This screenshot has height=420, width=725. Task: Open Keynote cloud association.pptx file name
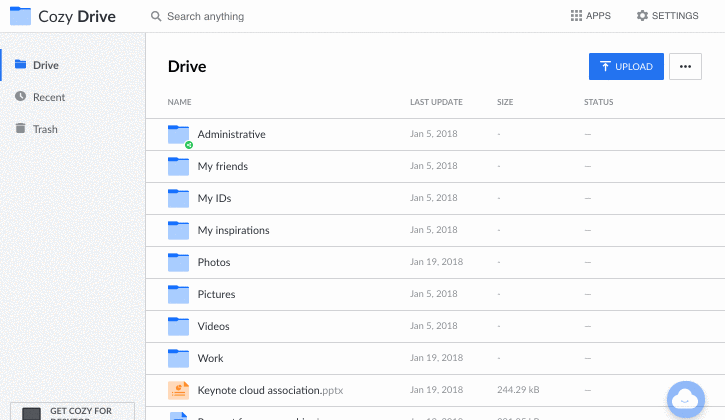coord(270,390)
